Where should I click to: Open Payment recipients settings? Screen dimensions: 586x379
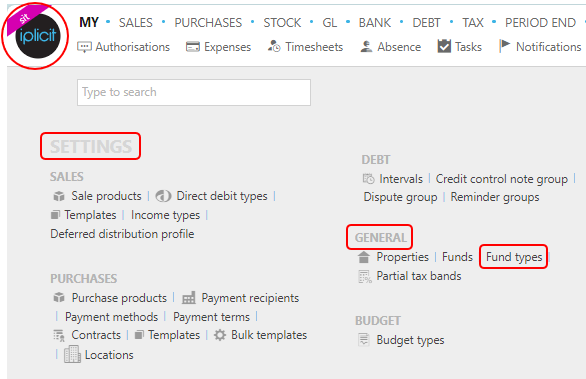click(x=250, y=298)
